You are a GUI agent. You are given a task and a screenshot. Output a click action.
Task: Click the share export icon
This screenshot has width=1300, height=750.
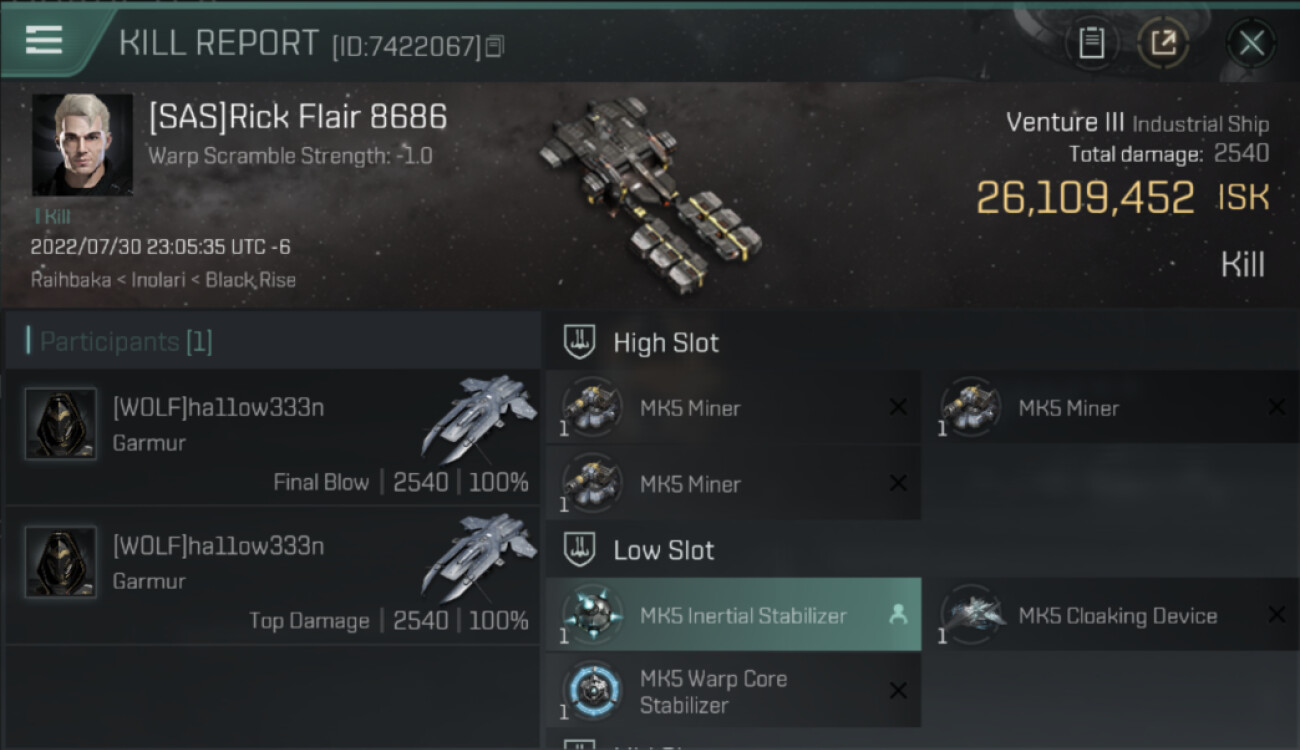pos(1163,43)
